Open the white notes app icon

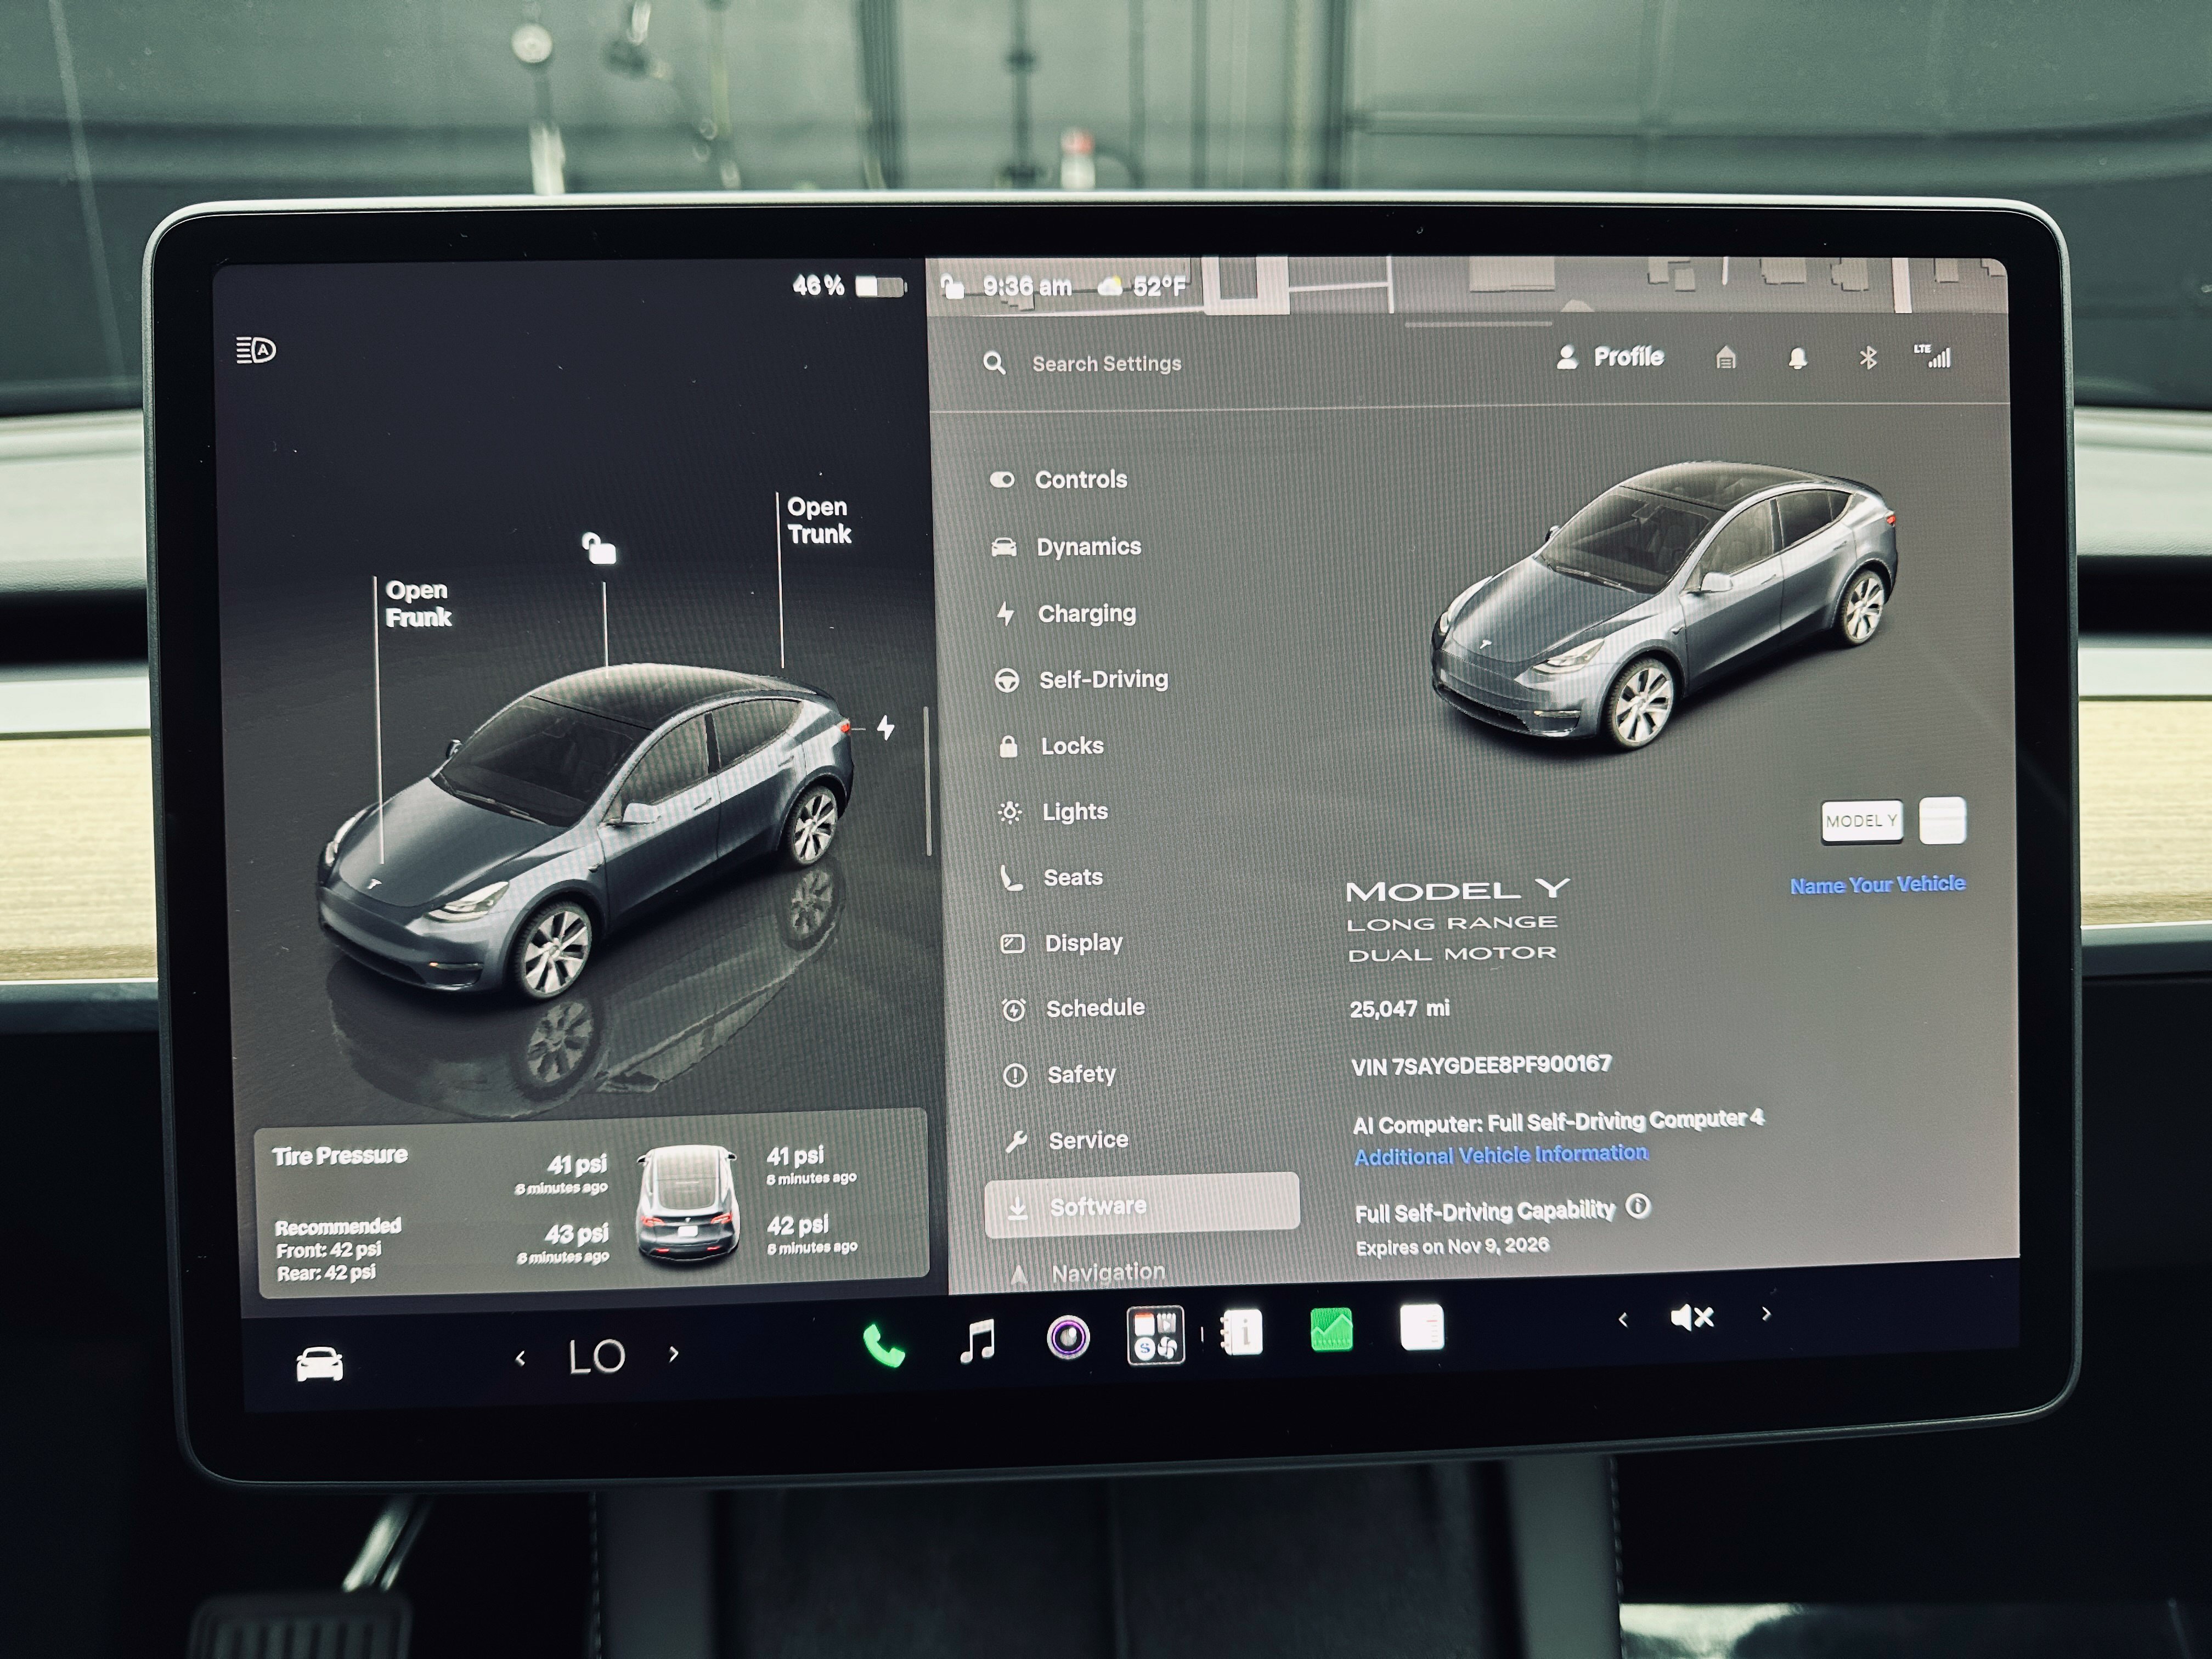[1422, 1328]
